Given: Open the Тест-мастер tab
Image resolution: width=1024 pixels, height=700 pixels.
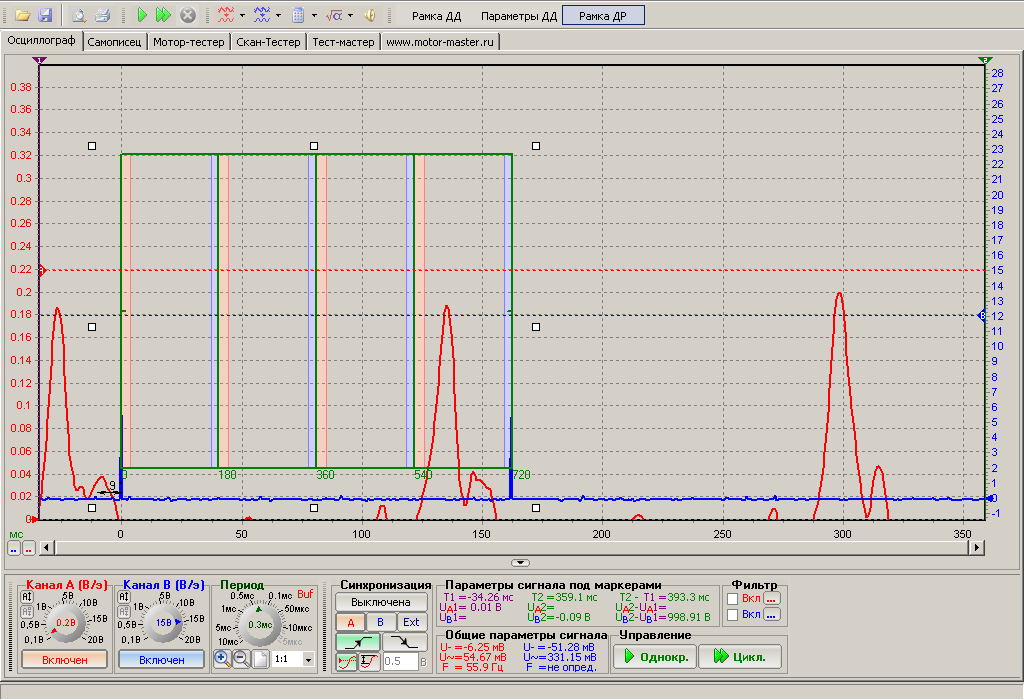Looking at the screenshot, I should point(344,42).
